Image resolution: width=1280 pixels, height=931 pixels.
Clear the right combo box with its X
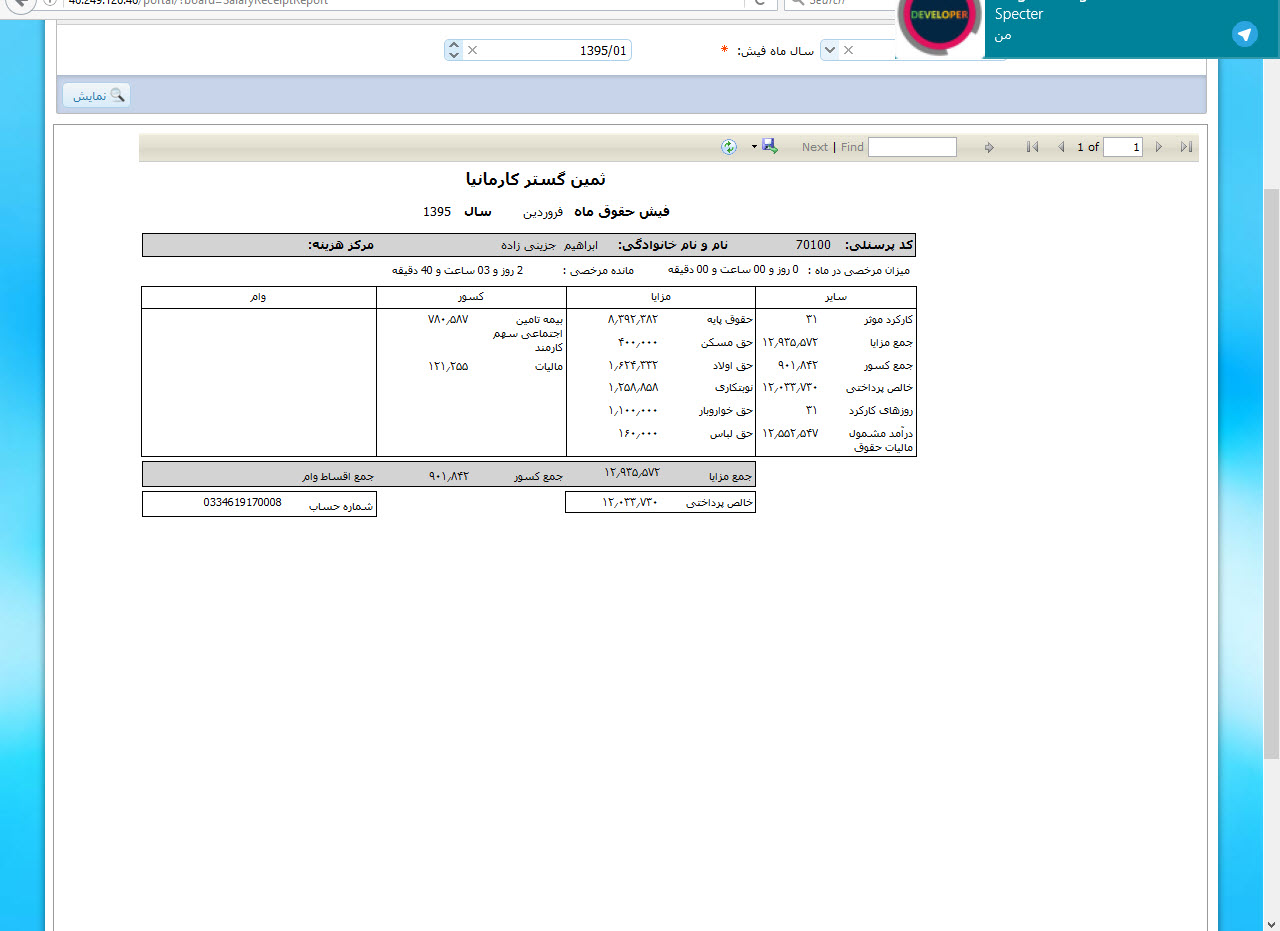[848, 50]
